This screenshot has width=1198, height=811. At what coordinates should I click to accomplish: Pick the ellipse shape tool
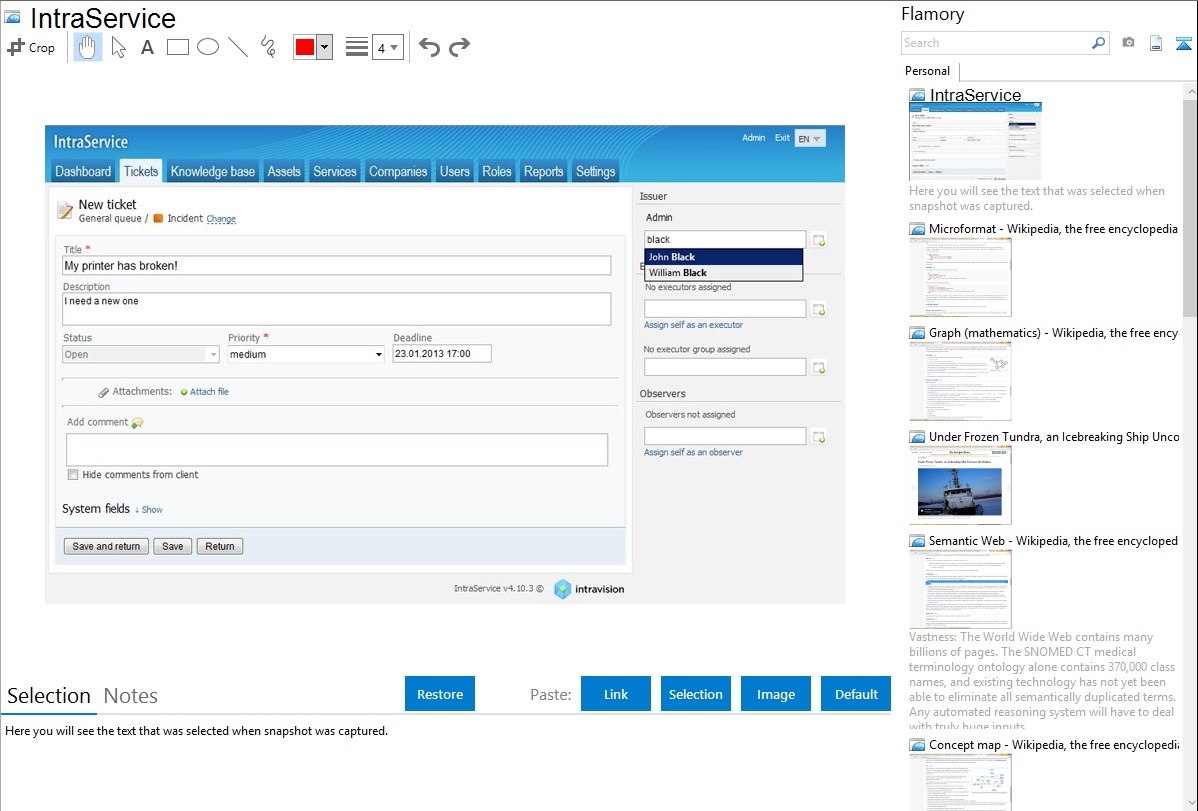(x=208, y=47)
